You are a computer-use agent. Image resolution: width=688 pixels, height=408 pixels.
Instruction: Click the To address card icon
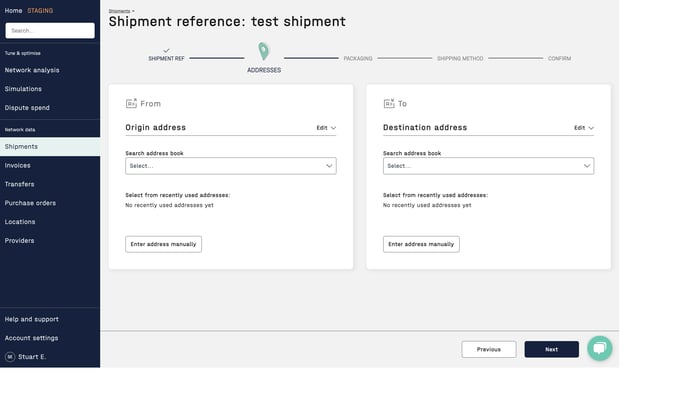[389, 103]
